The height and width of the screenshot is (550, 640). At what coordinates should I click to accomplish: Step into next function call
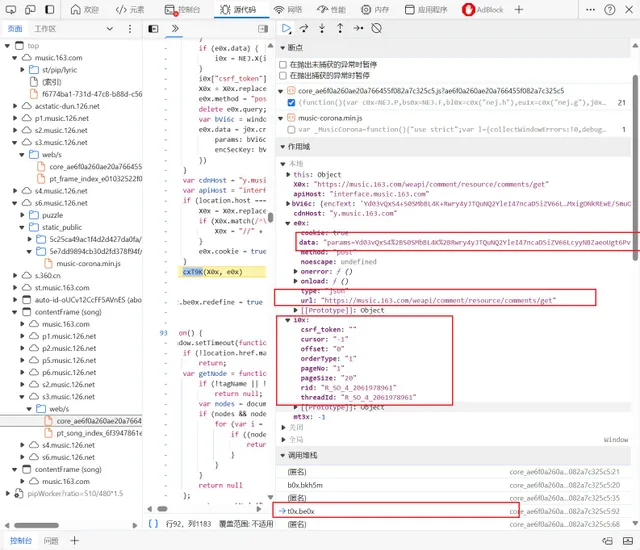322,28
